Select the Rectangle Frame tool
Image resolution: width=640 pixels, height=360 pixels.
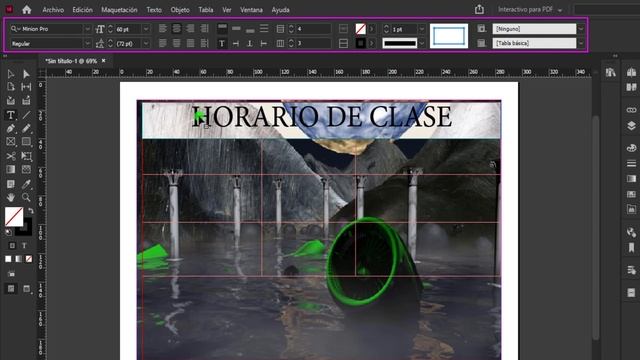coord(11,142)
